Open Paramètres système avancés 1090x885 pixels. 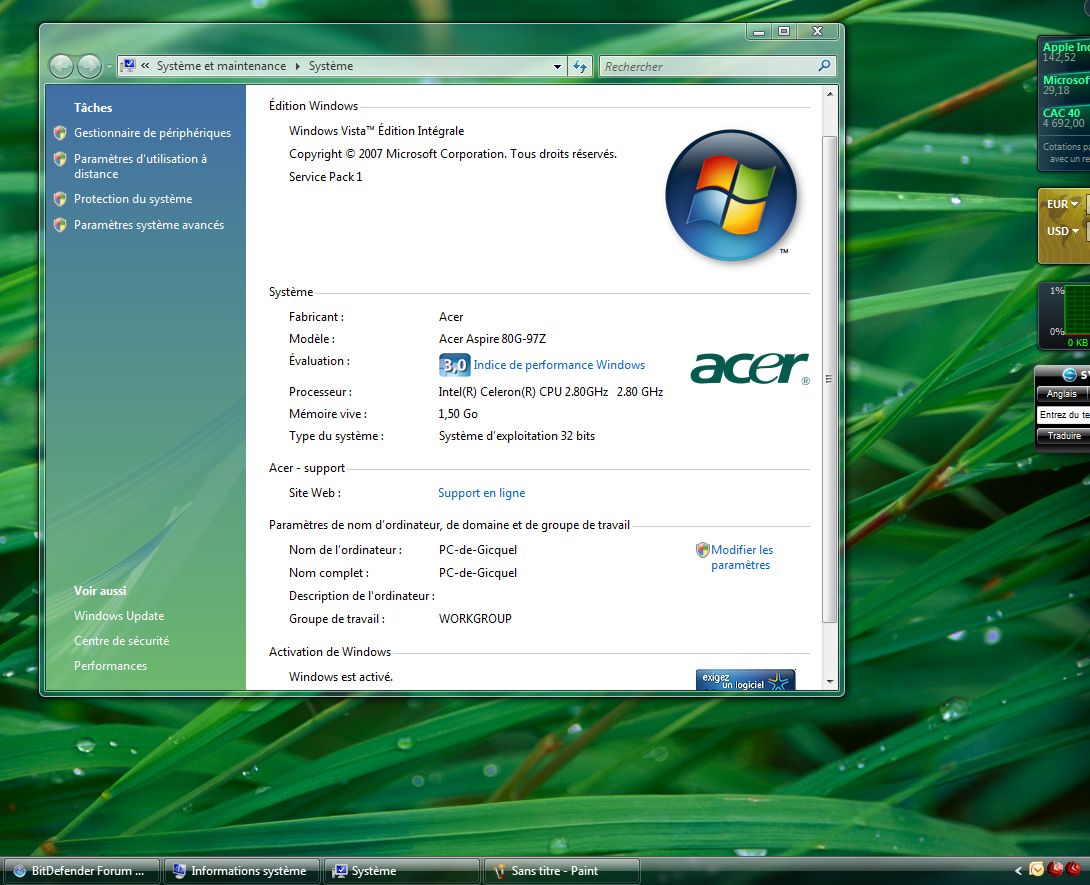click(x=149, y=225)
